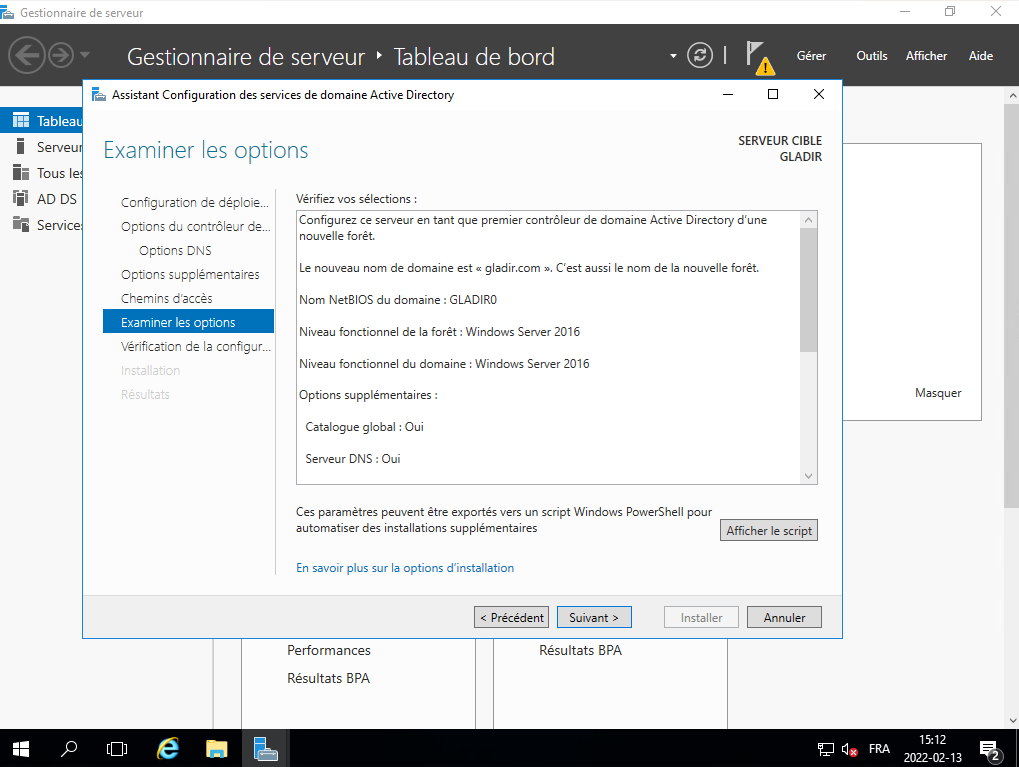Go to Vérification de la configuration step
1019x767 pixels.
[196, 346]
